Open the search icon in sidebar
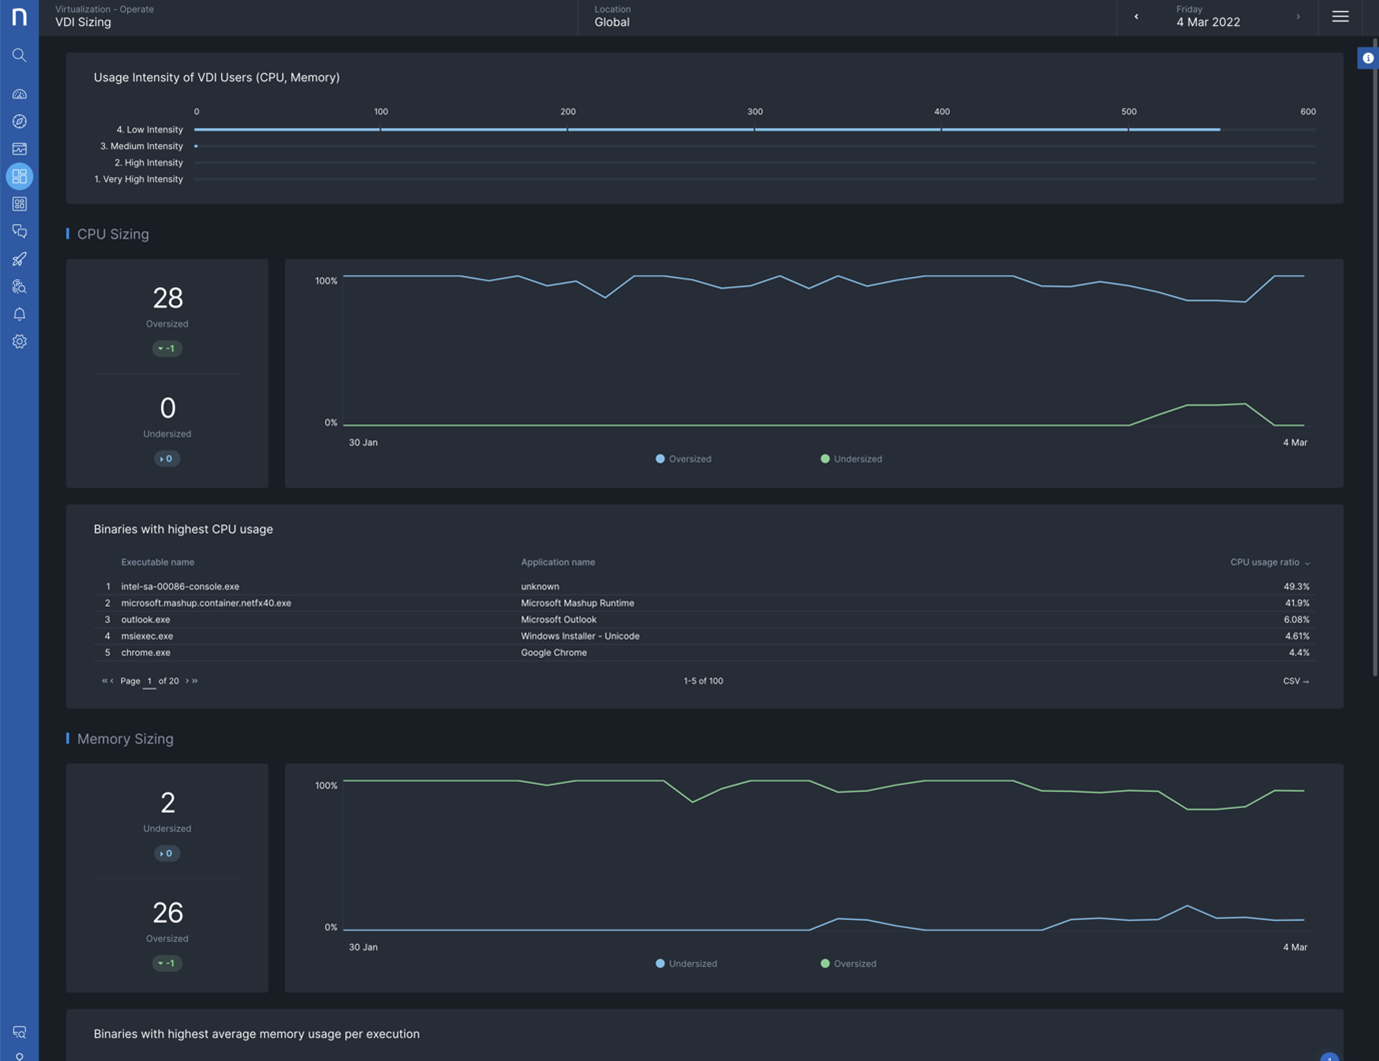 click(x=19, y=55)
